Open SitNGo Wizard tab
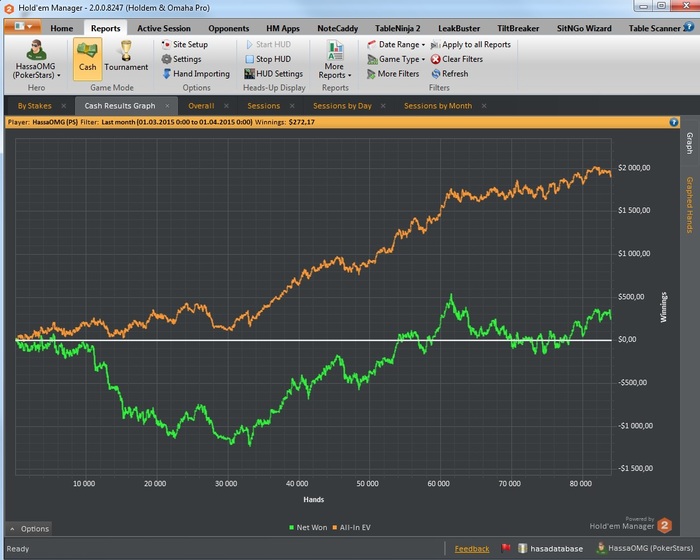The width and height of the screenshot is (700, 560). [x=584, y=28]
